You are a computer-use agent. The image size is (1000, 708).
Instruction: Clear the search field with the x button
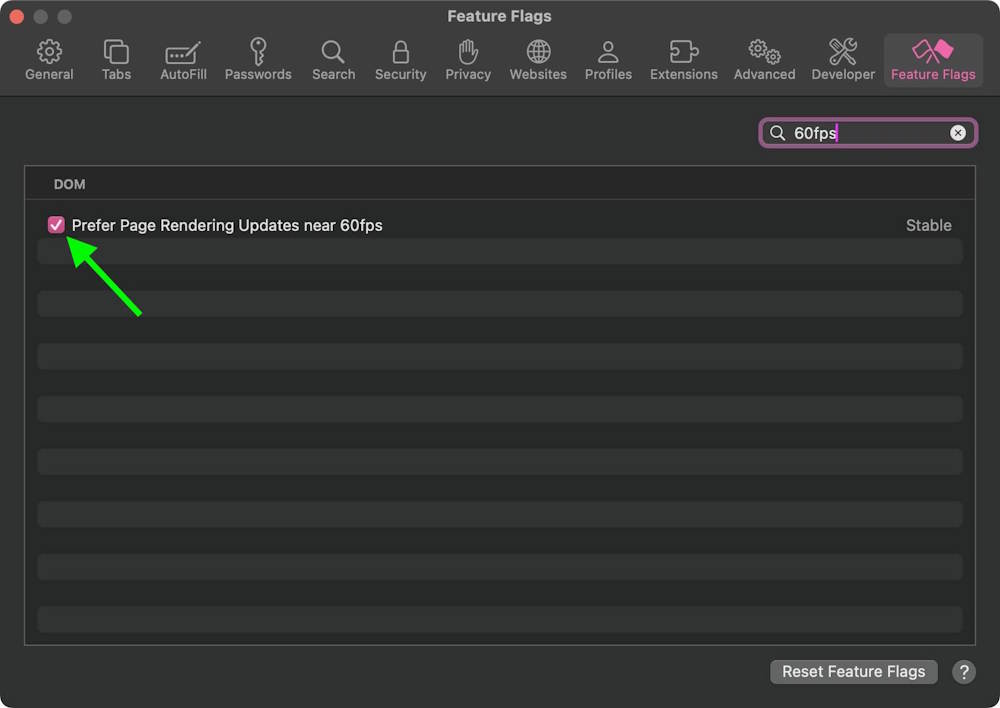point(957,132)
